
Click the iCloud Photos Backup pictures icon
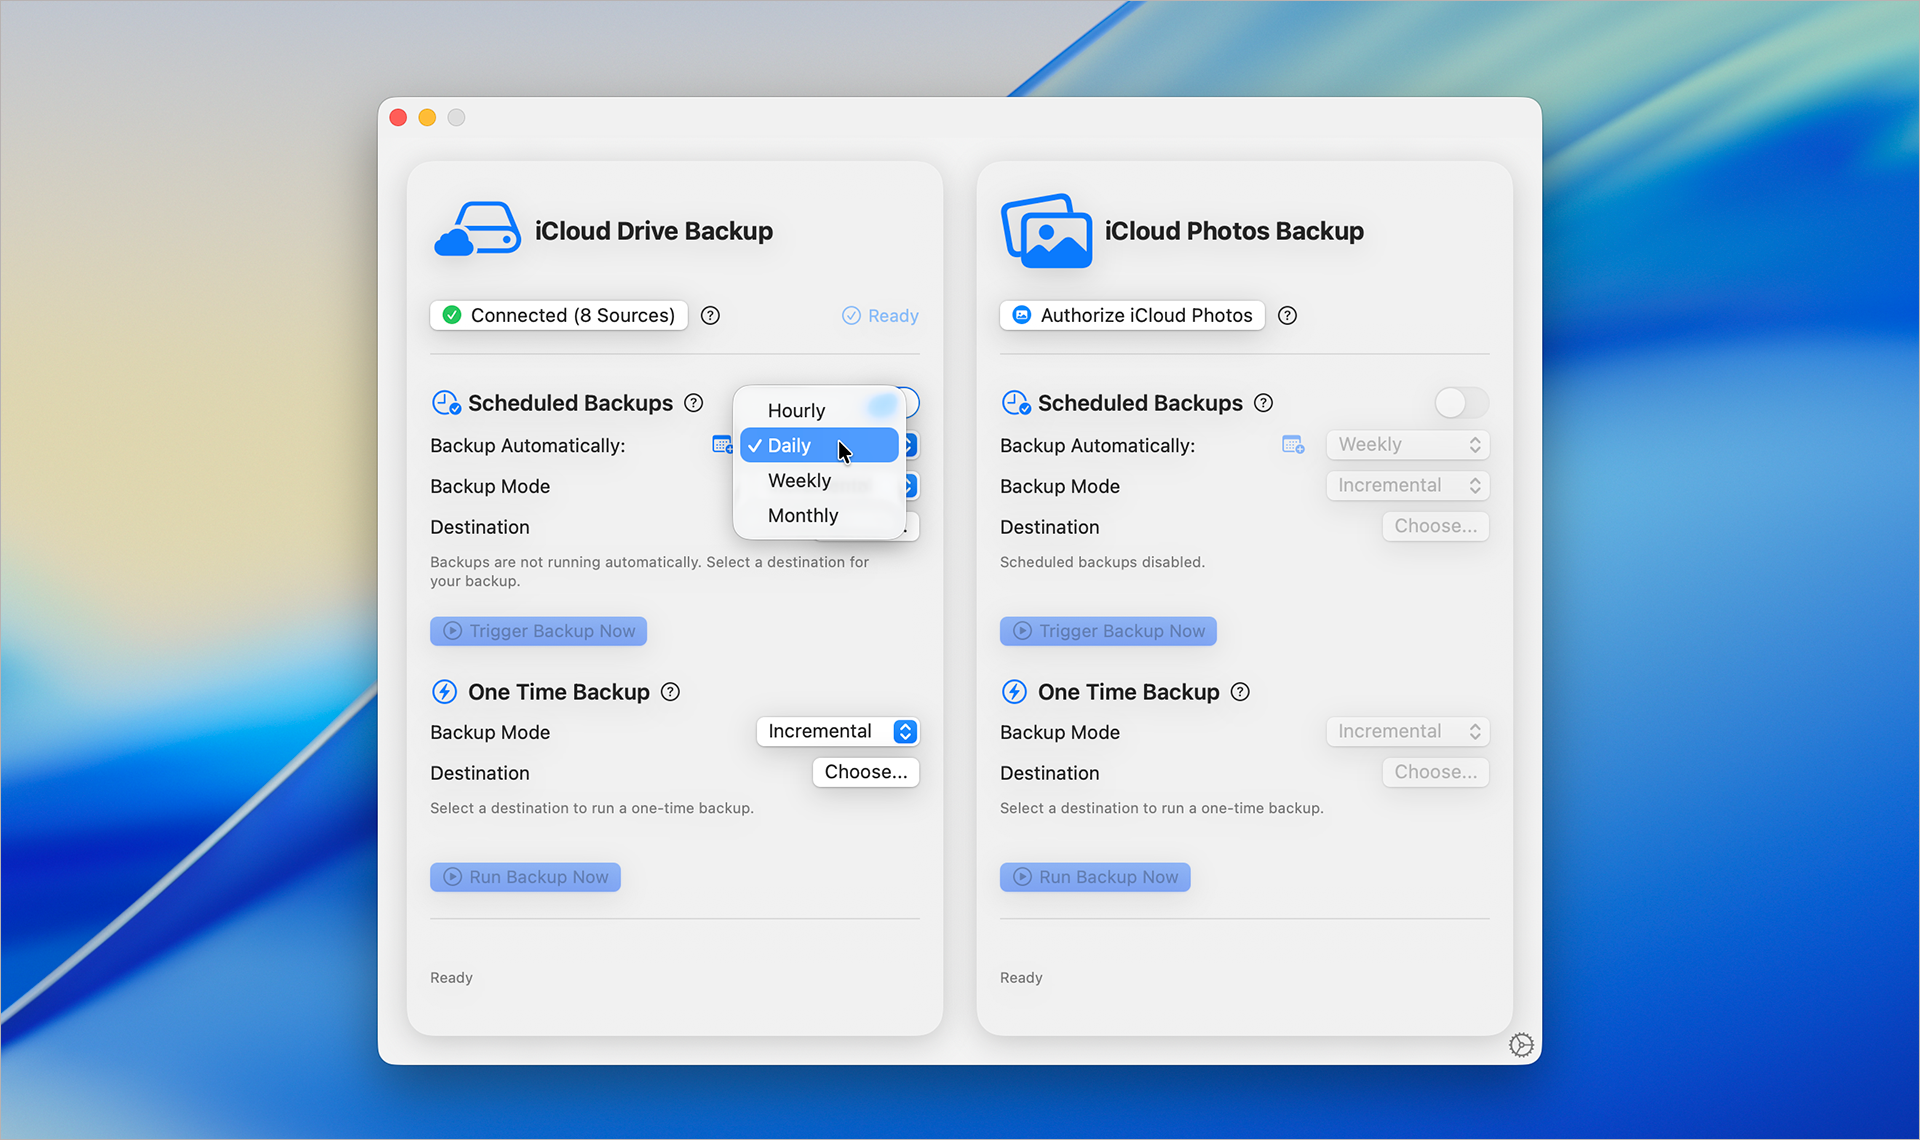(1046, 231)
